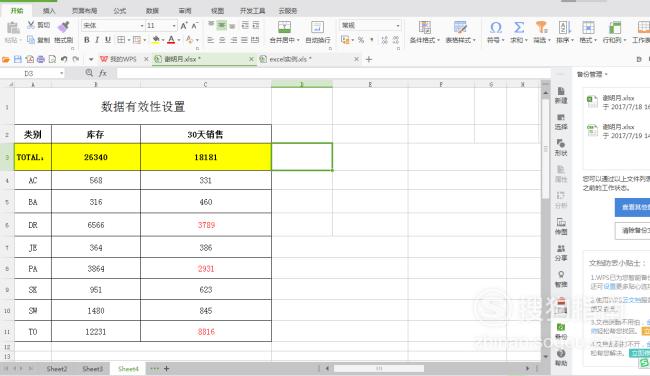Toggle underline formatting

108,40
